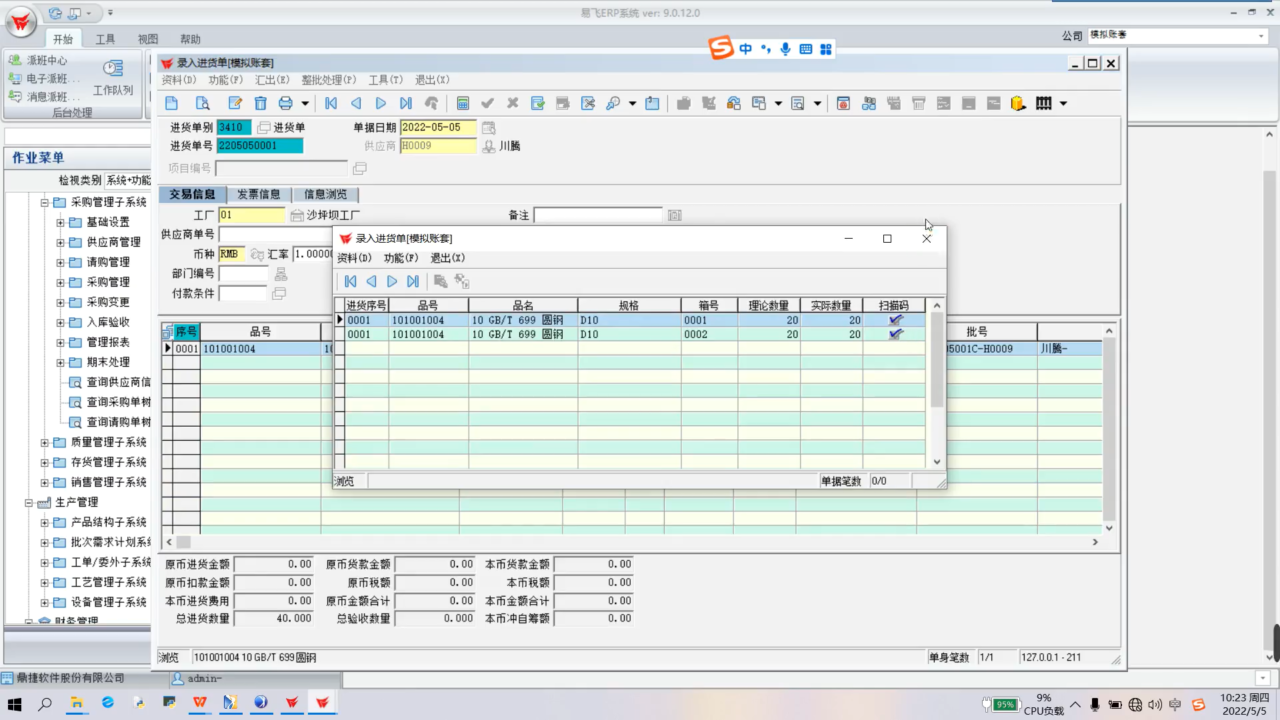Open dropdown arrow next to Print icon

305,103
